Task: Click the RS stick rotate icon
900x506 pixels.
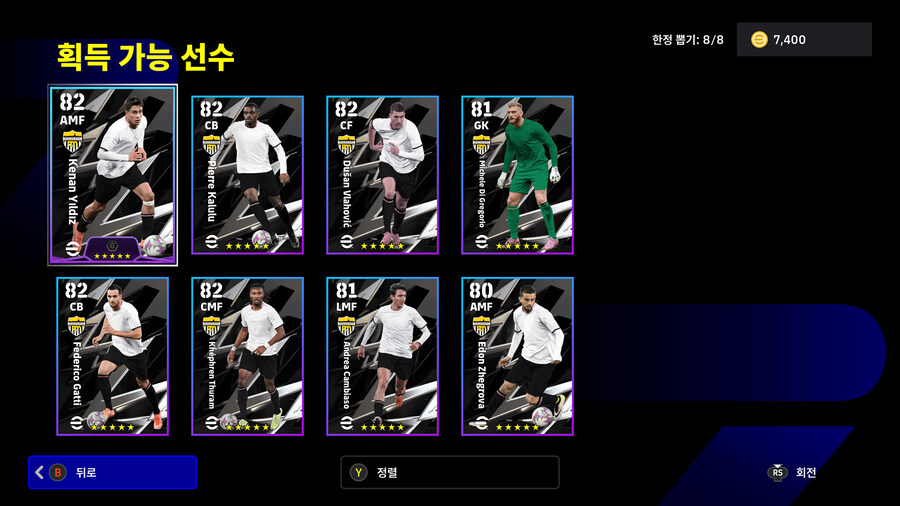Action: (x=777, y=472)
